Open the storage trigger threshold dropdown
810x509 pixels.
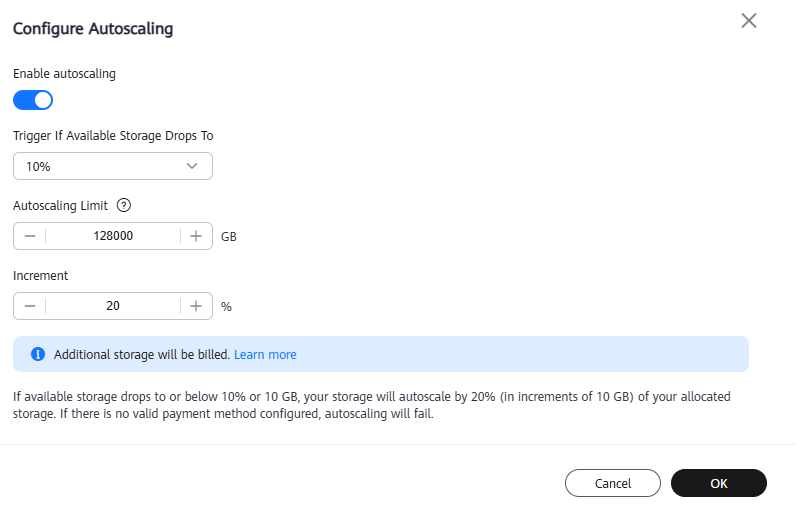tap(113, 166)
